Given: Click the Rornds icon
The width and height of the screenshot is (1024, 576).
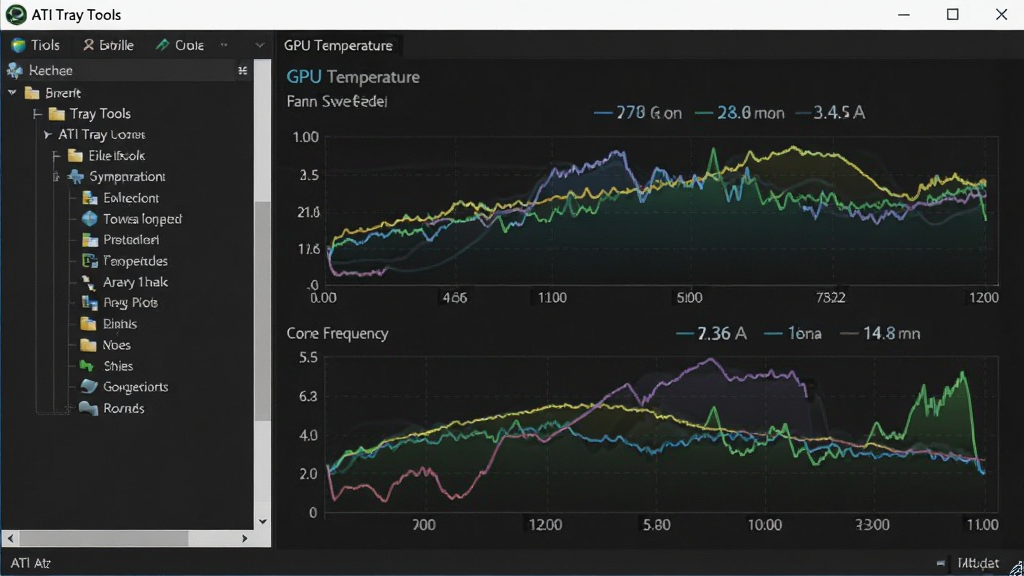Looking at the screenshot, I should pos(88,408).
